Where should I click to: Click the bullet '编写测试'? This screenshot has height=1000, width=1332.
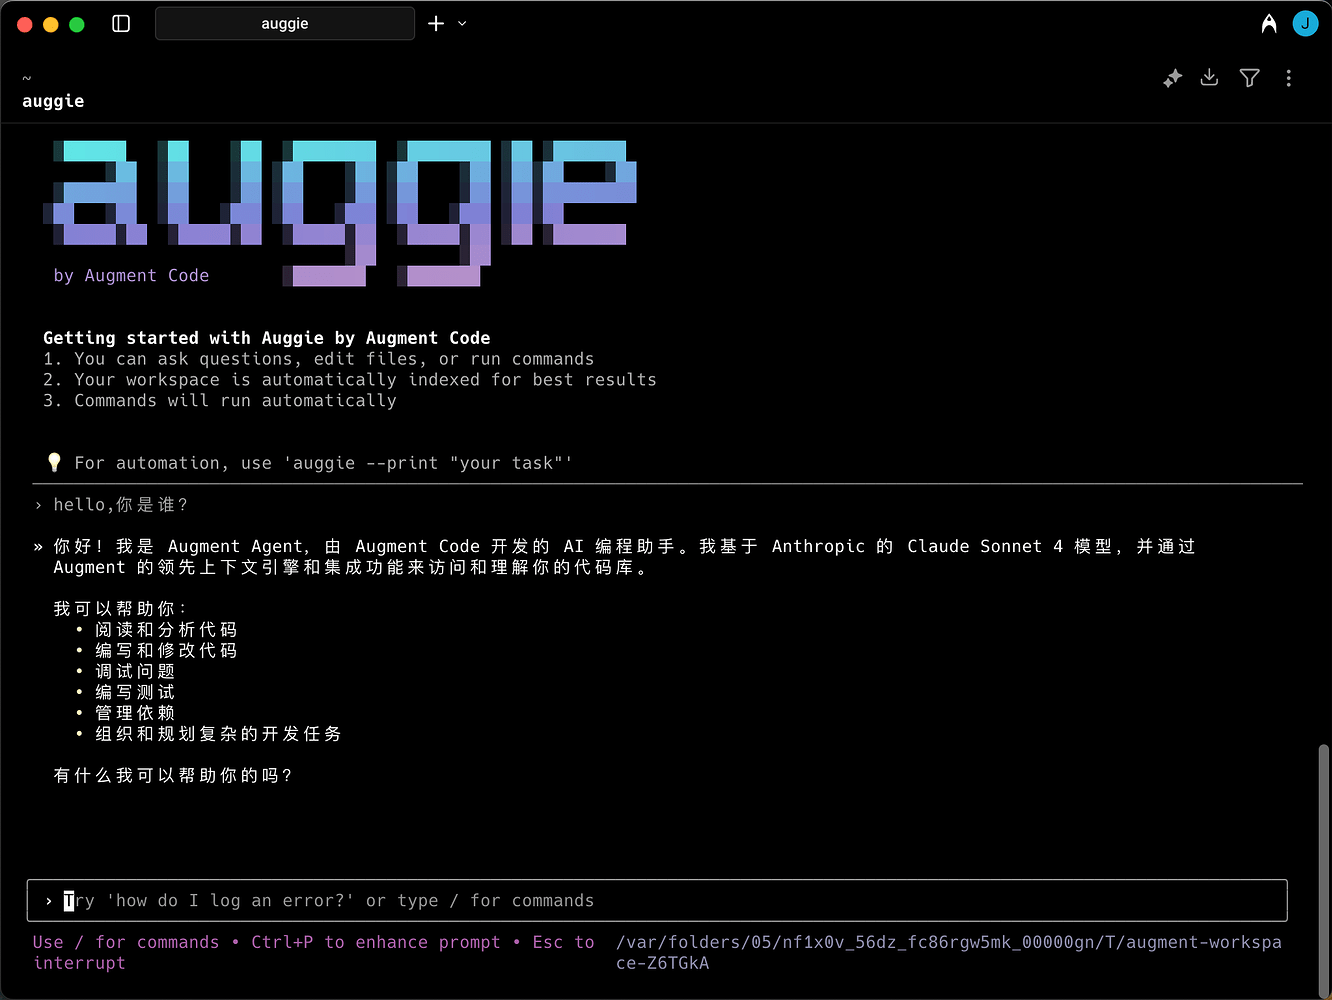pyautogui.click(x=135, y=692)
